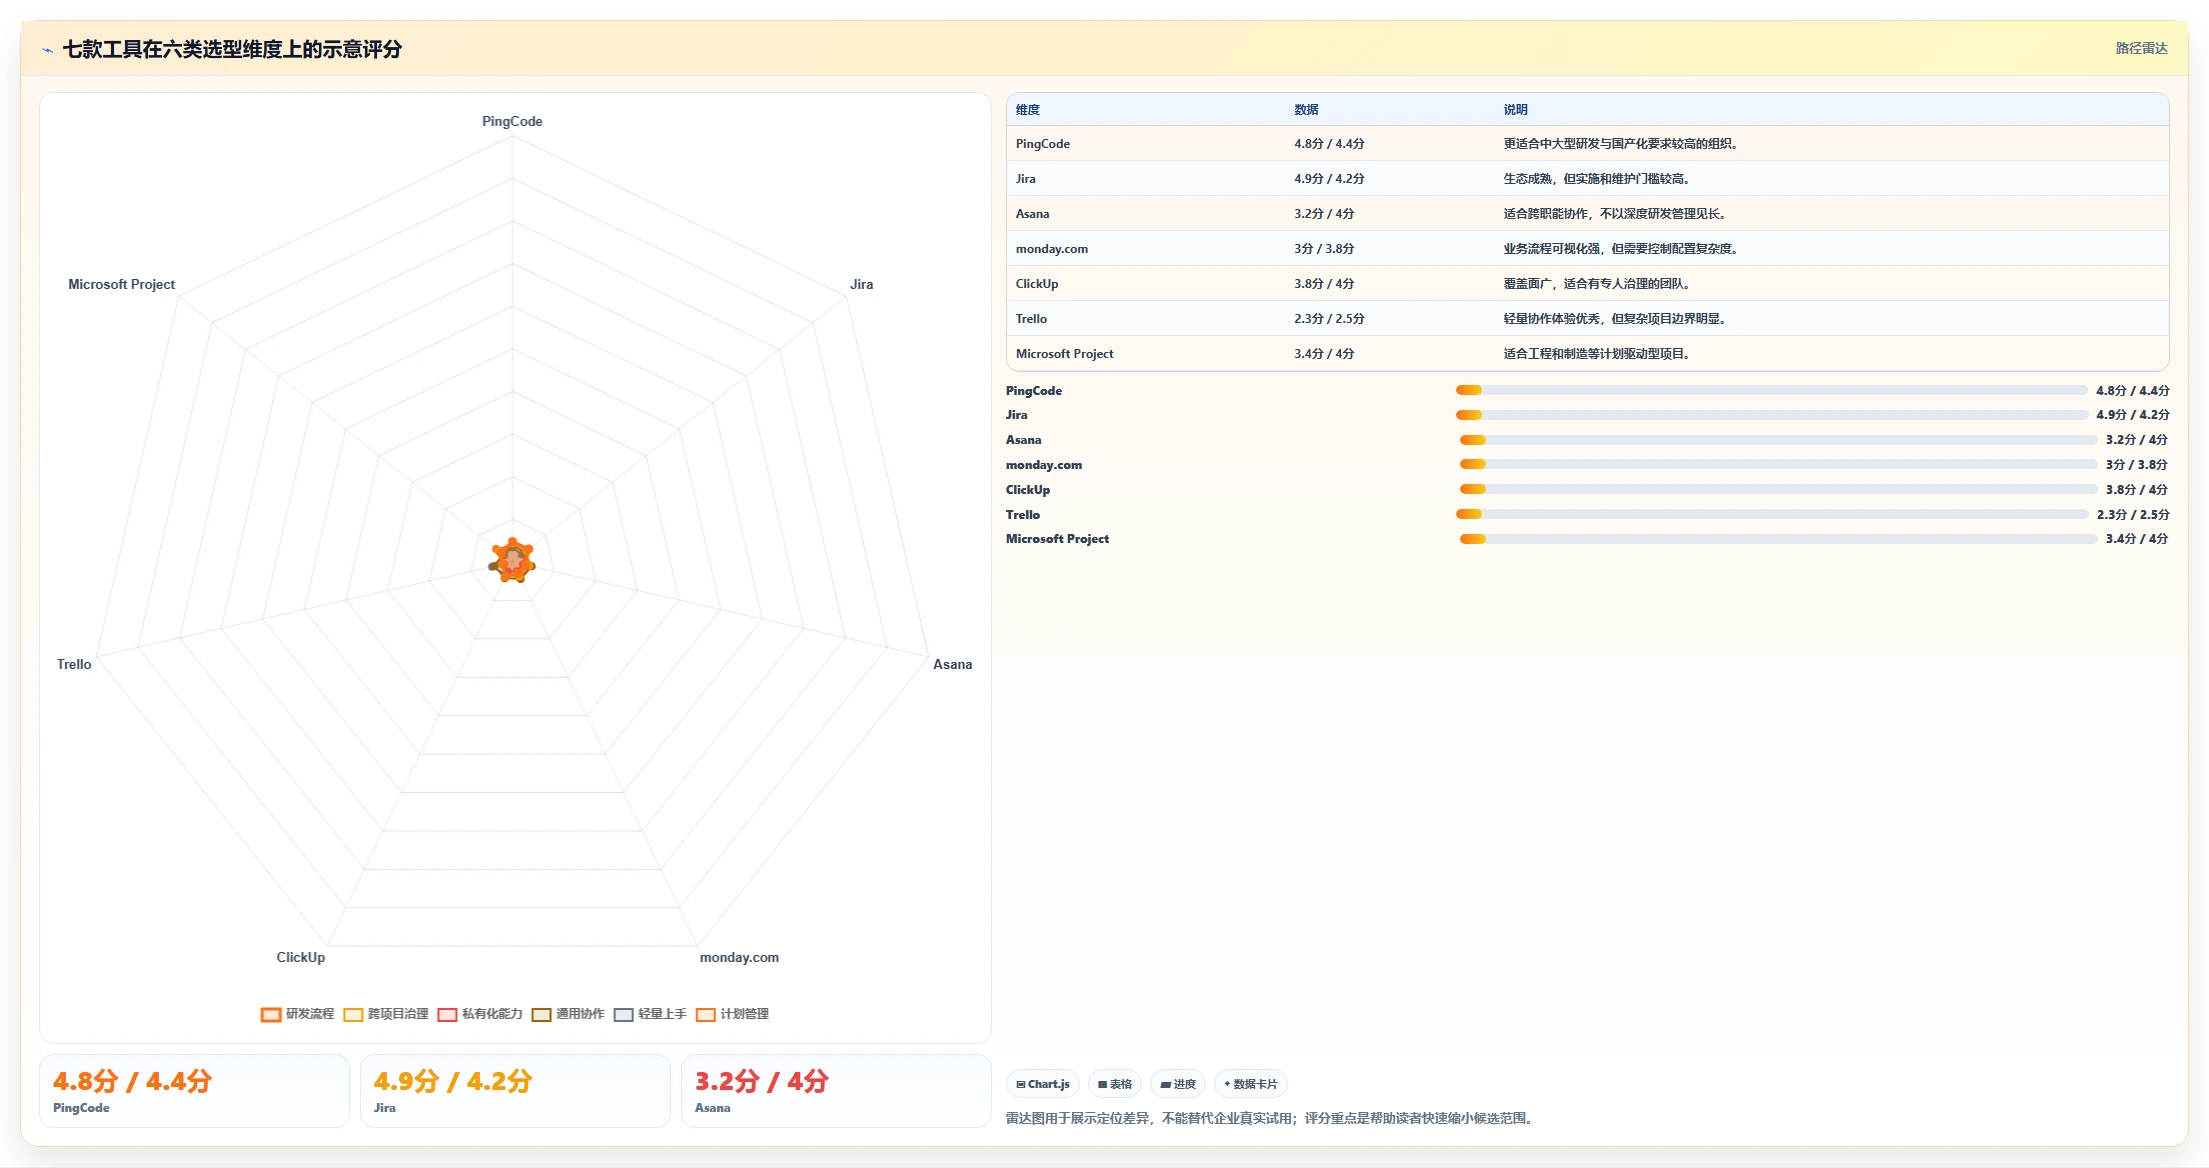Select the 数据卡片 tag chip
The image size is (2209, 1168).
pyautogui.click(x=1251, y=1084)
